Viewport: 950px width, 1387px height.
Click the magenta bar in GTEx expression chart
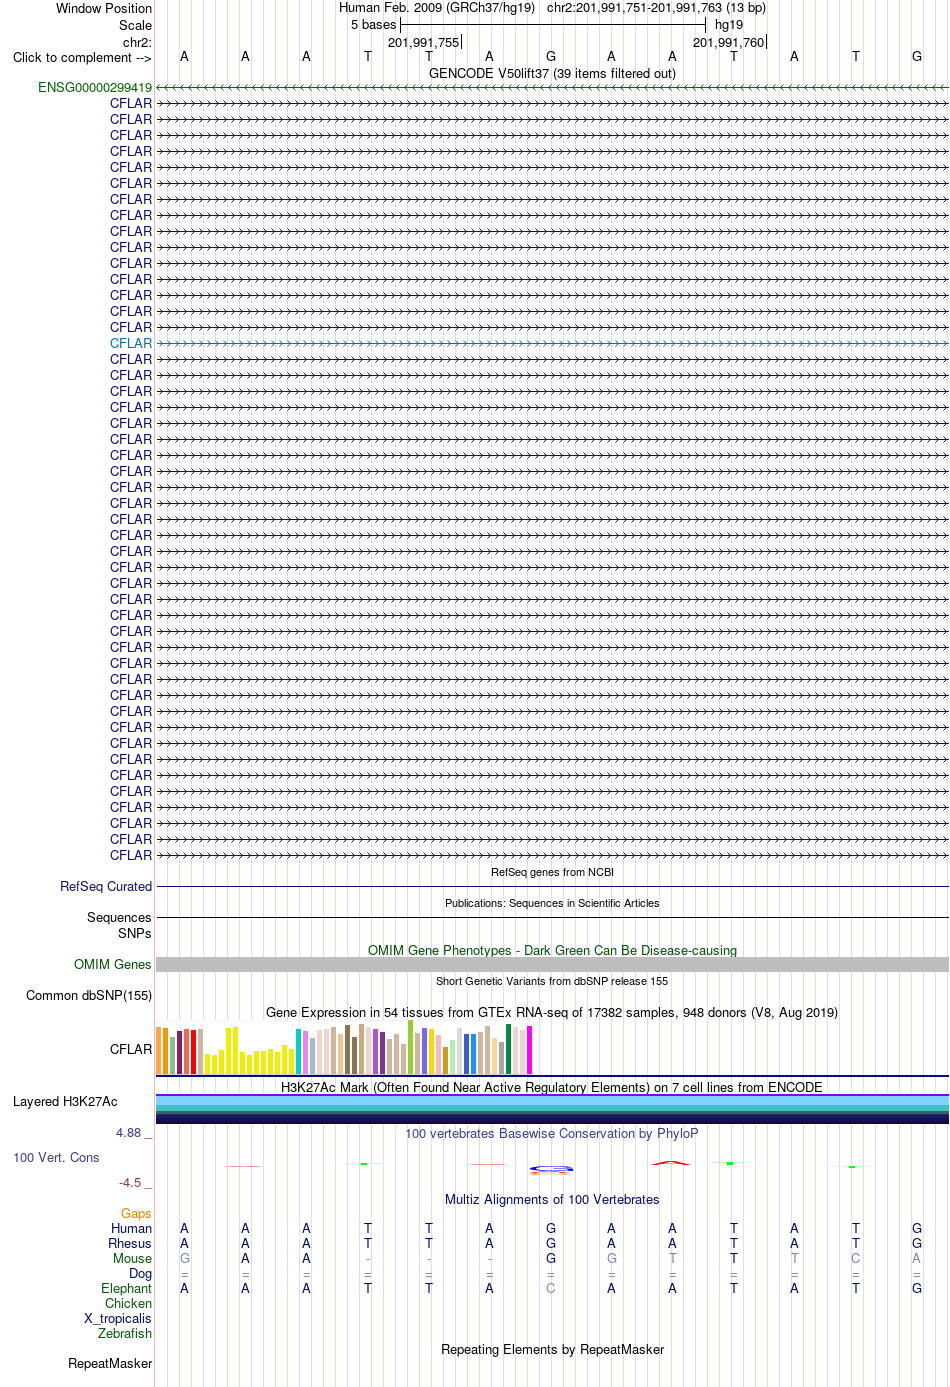[x=529, y=1050]
